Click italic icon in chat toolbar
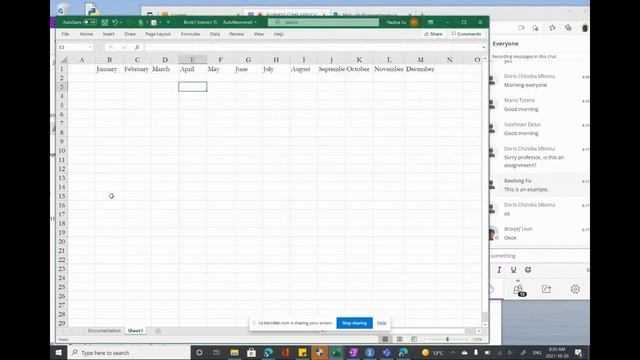The width and height of the screenshot is (640, 360). tap(499, 270)
